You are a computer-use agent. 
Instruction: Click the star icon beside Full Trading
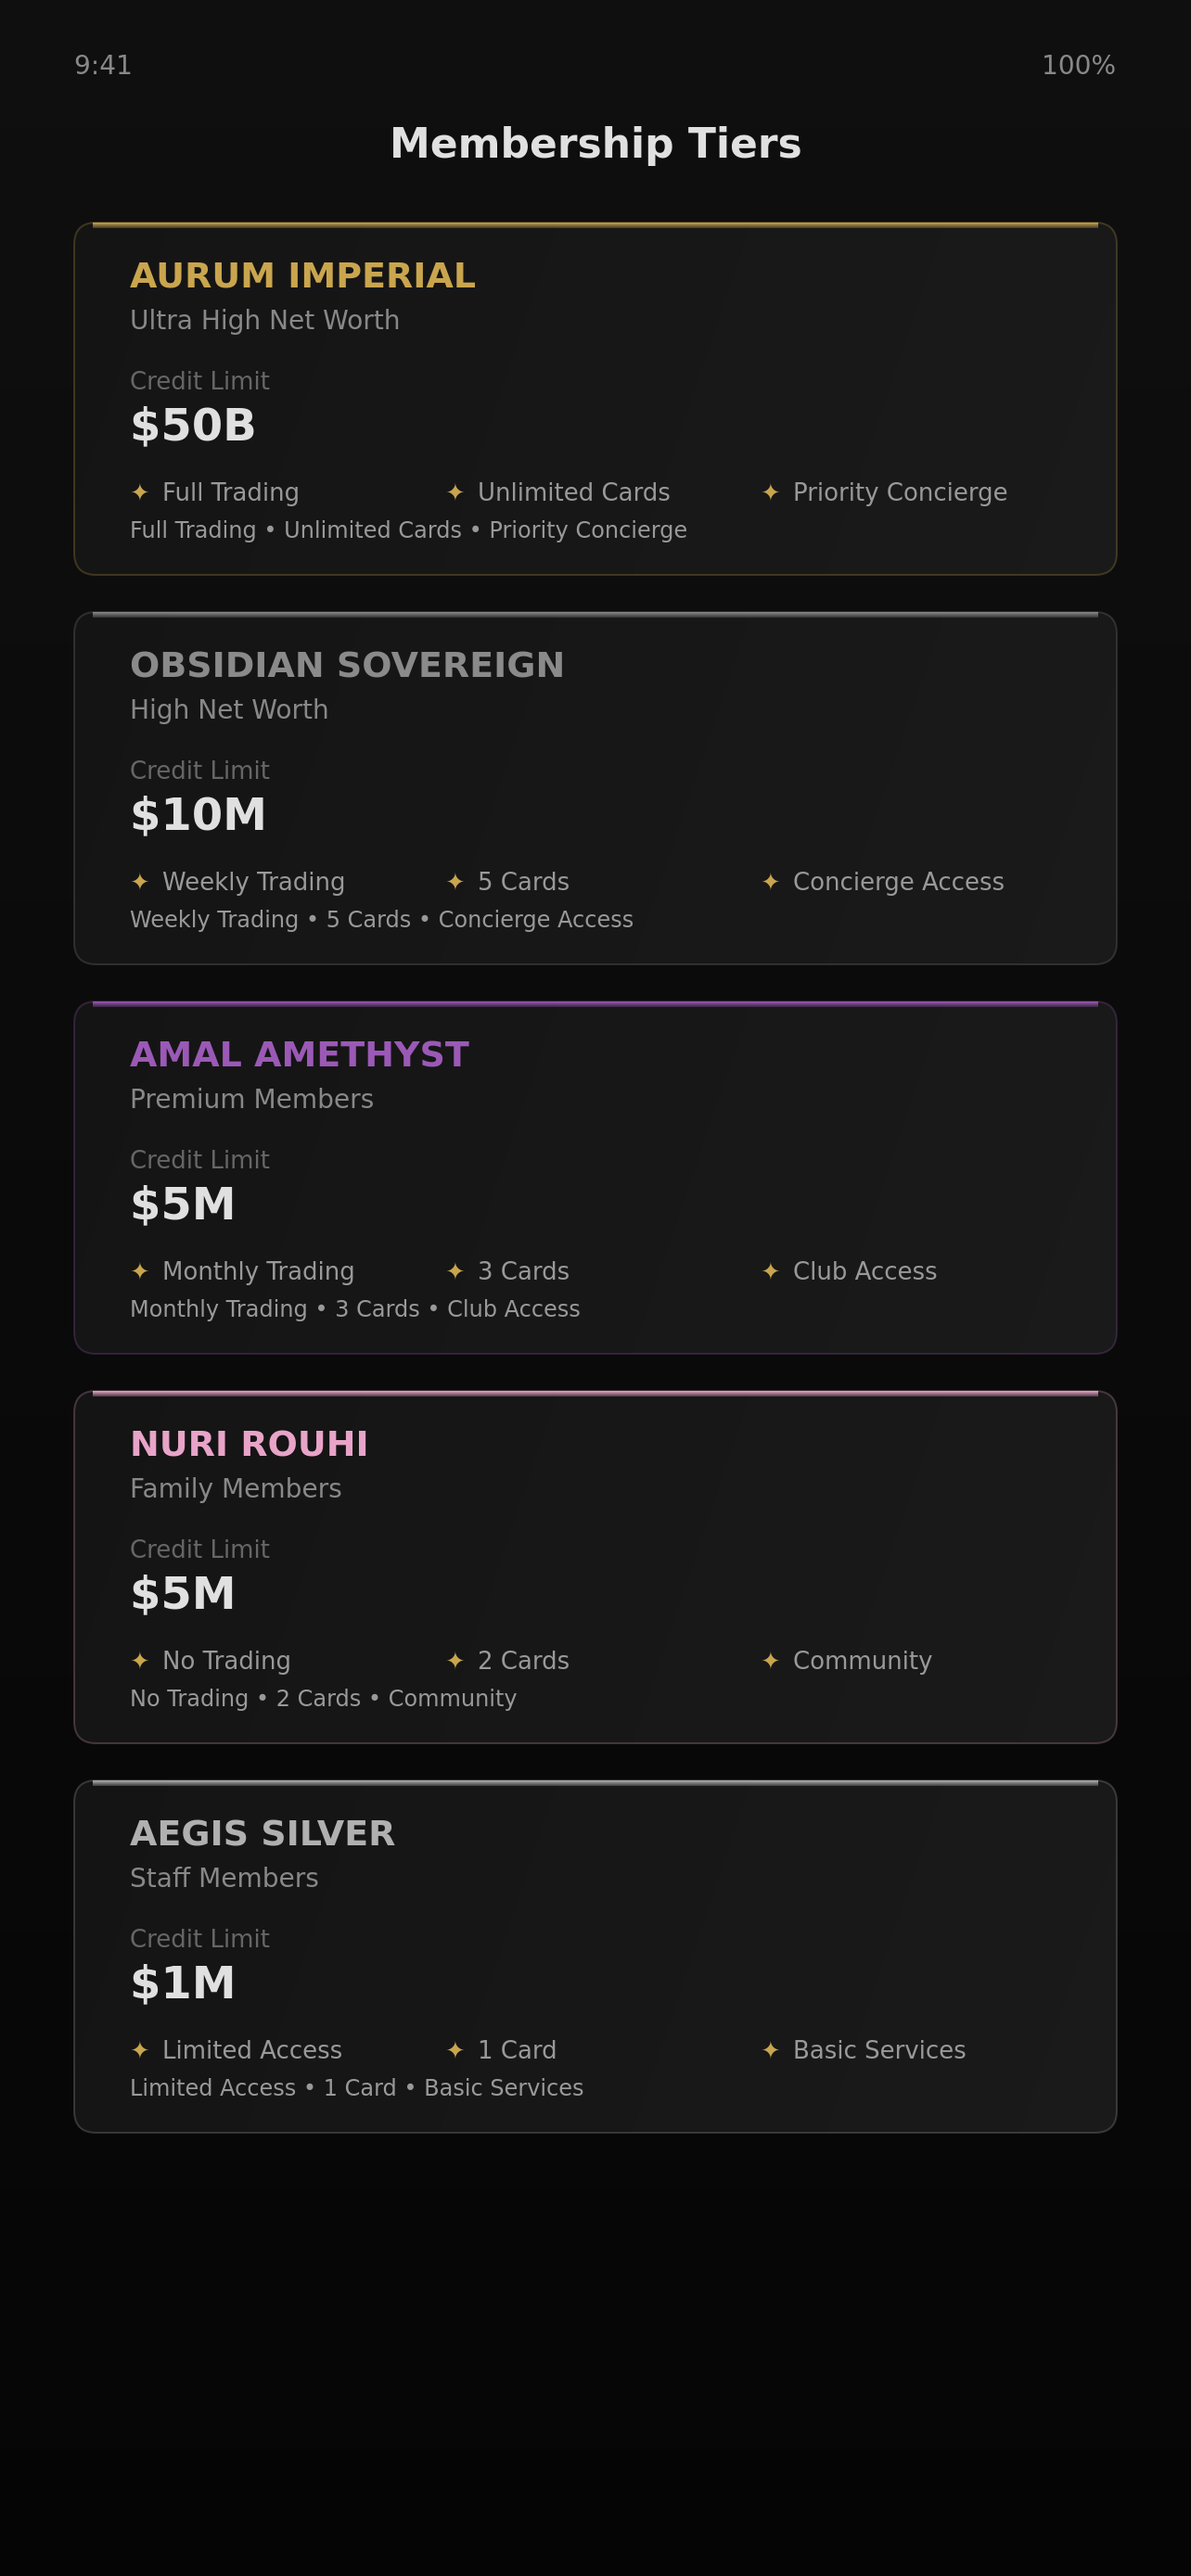(x=140, y=492)
